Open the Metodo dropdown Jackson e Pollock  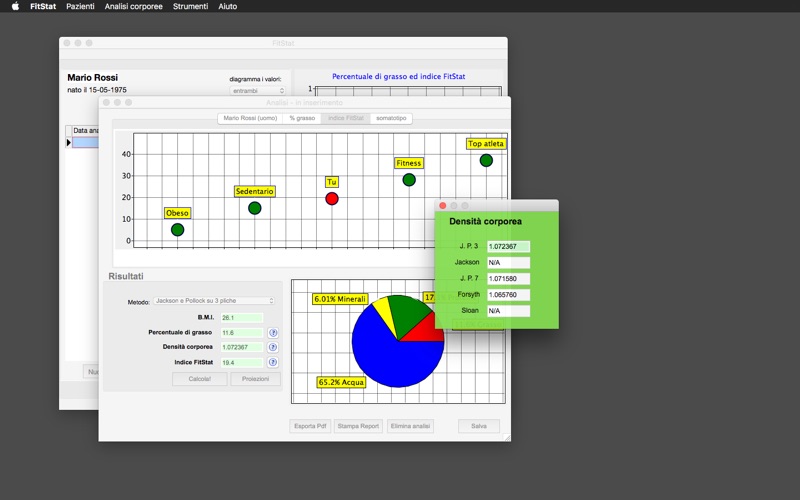214,301
